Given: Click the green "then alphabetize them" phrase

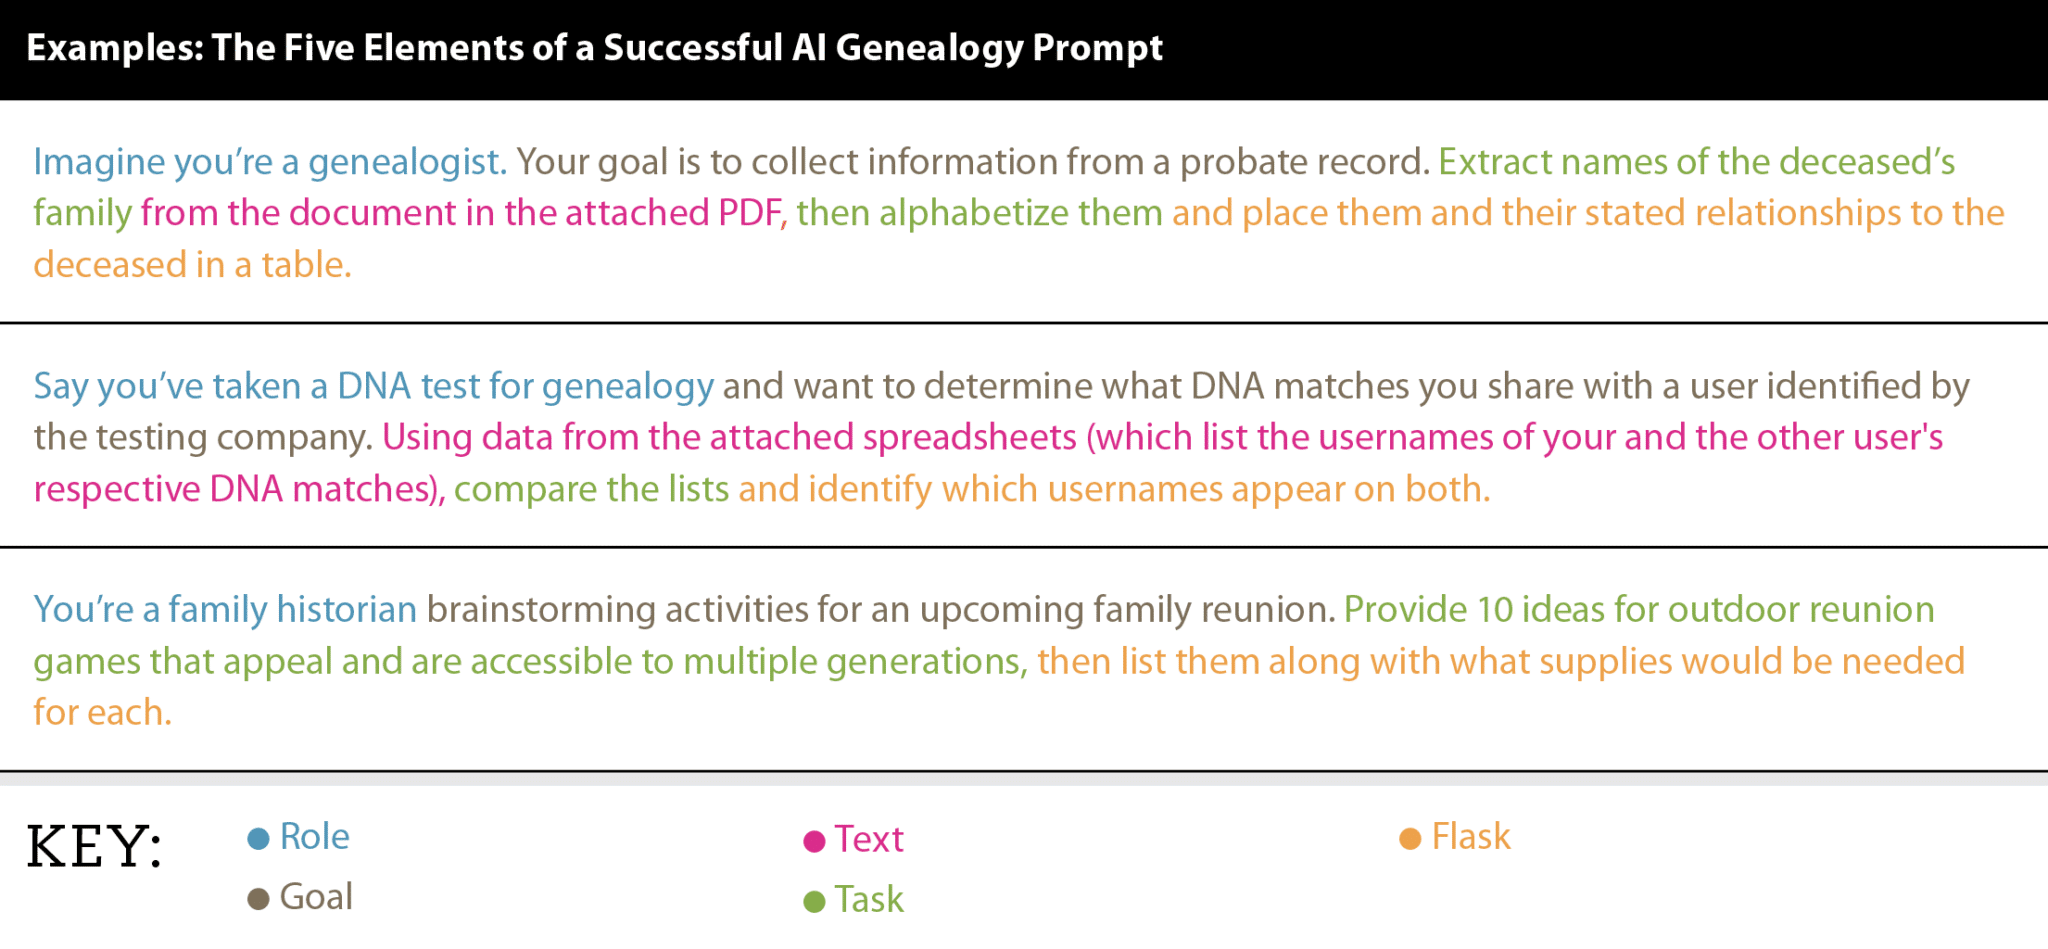Looking at the screenshot, I should (x=979, y=213).
